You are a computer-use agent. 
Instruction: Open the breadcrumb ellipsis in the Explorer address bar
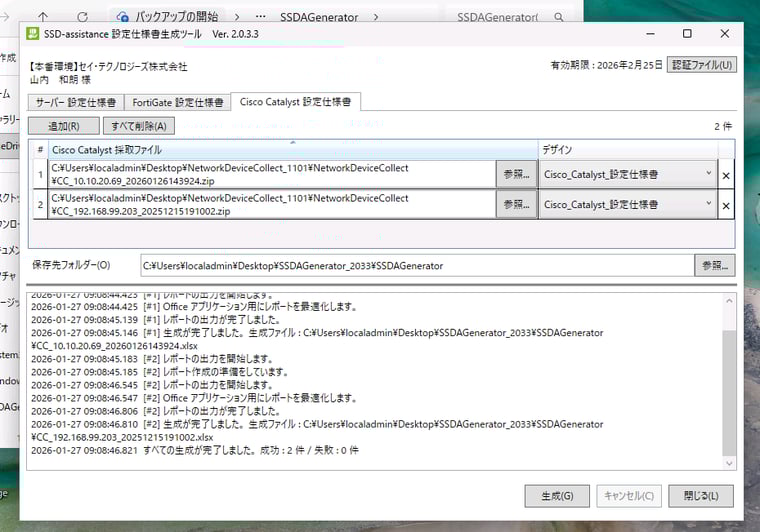pos(260,16)
